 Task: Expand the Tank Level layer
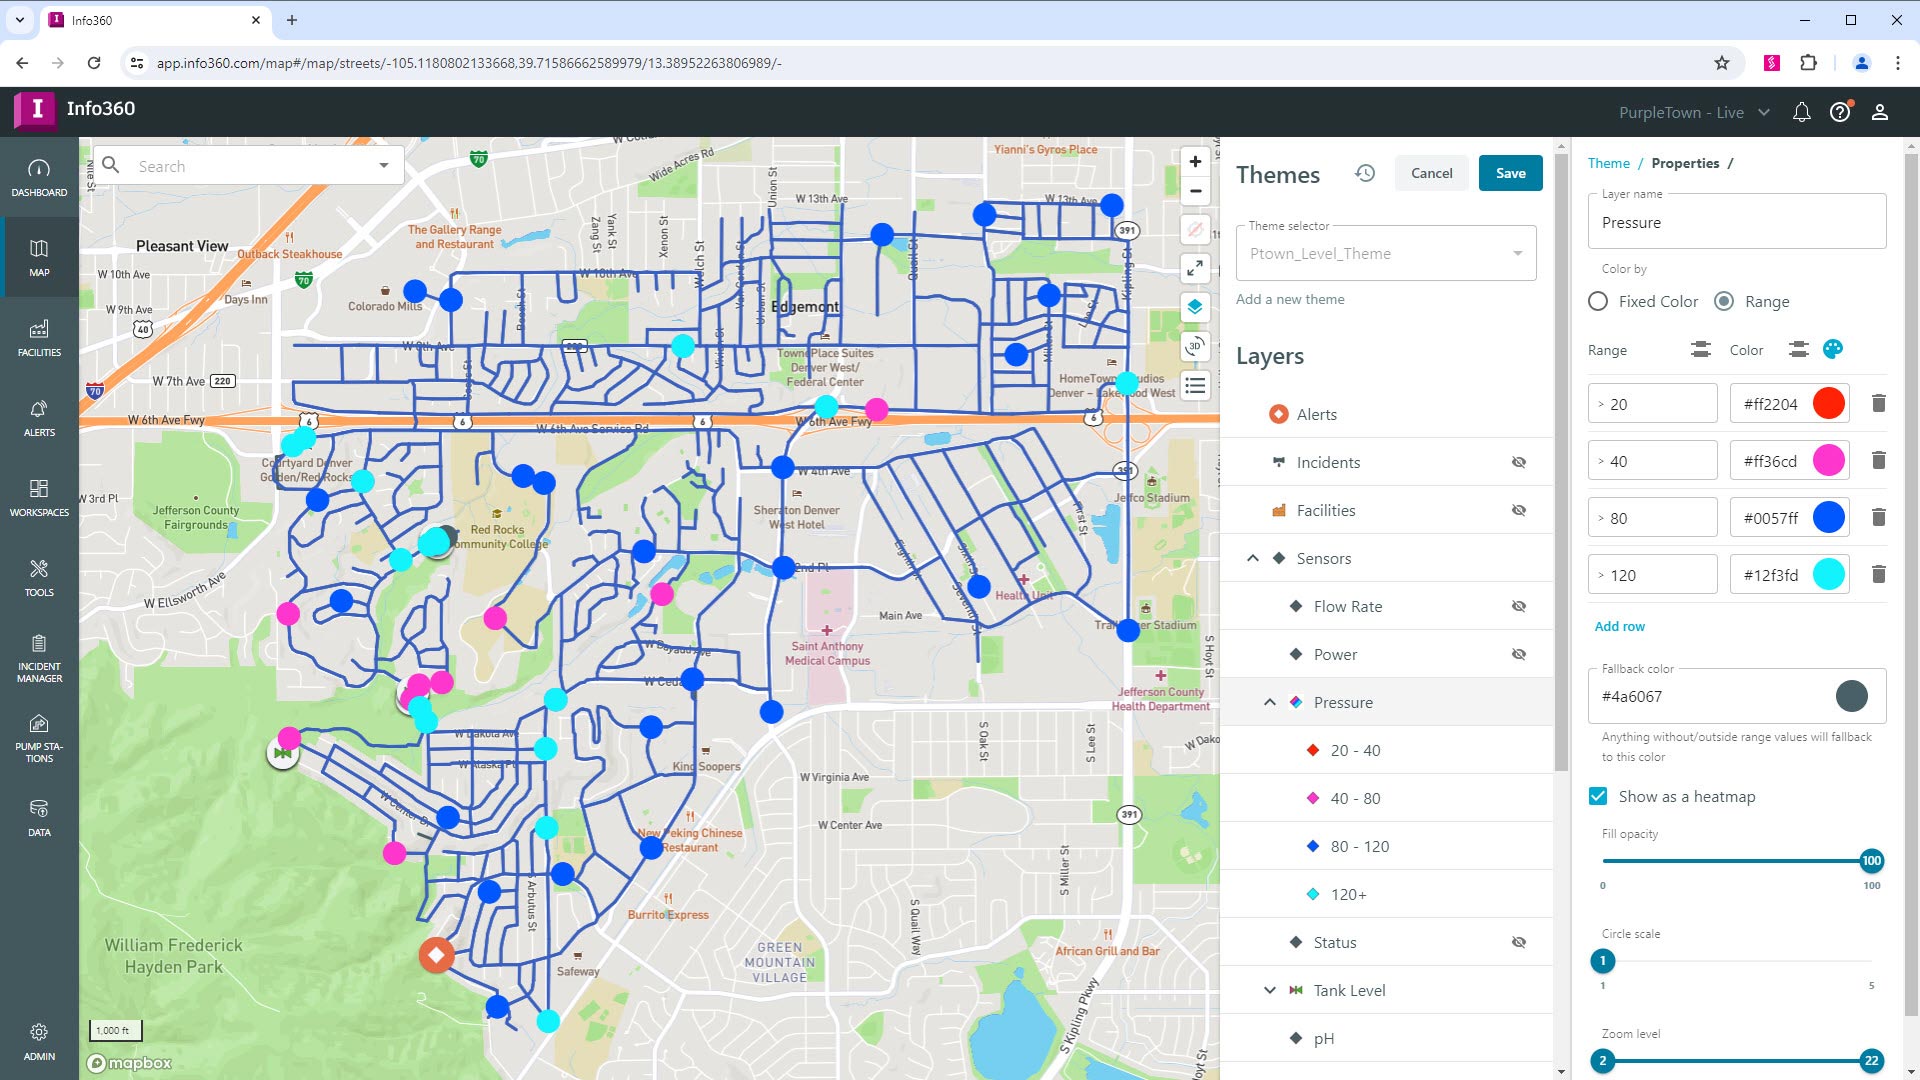(1269, 990)
